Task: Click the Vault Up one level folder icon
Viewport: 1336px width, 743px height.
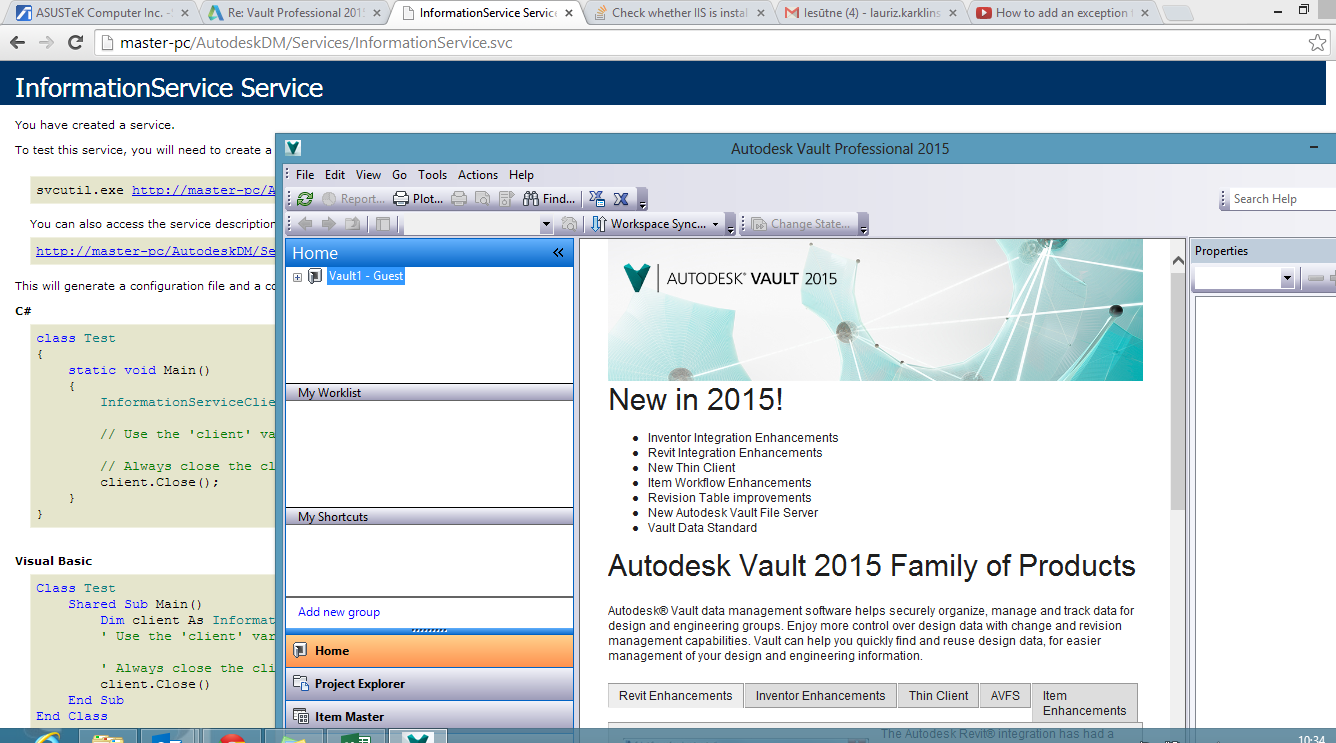Action: tap(352, 224)
